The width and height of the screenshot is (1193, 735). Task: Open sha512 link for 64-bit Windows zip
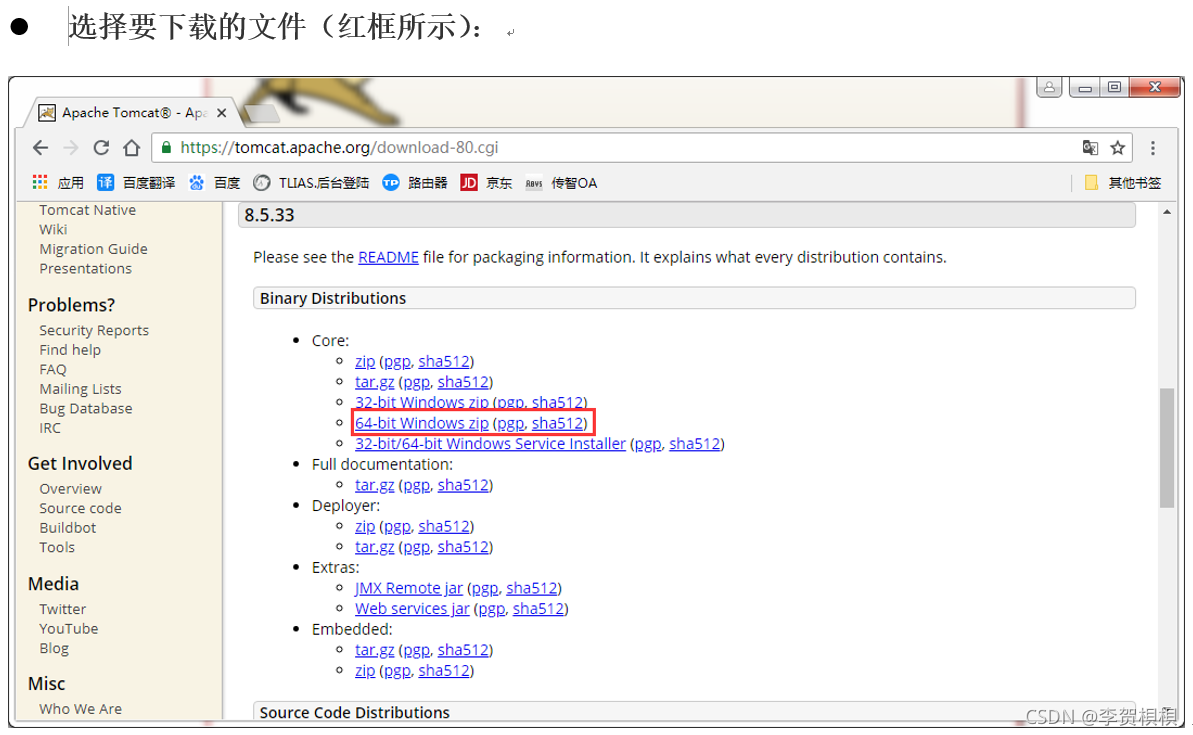558,423
